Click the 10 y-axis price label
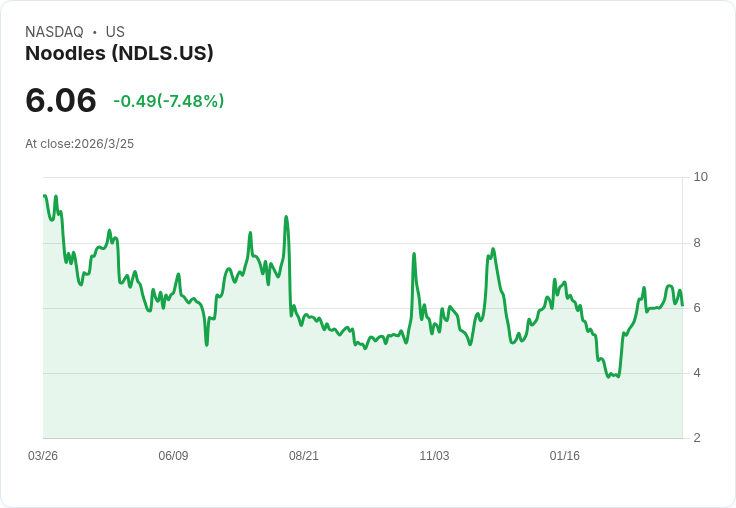Image resolution: width=736 pixels, height=508 pixels. (700, 177)
